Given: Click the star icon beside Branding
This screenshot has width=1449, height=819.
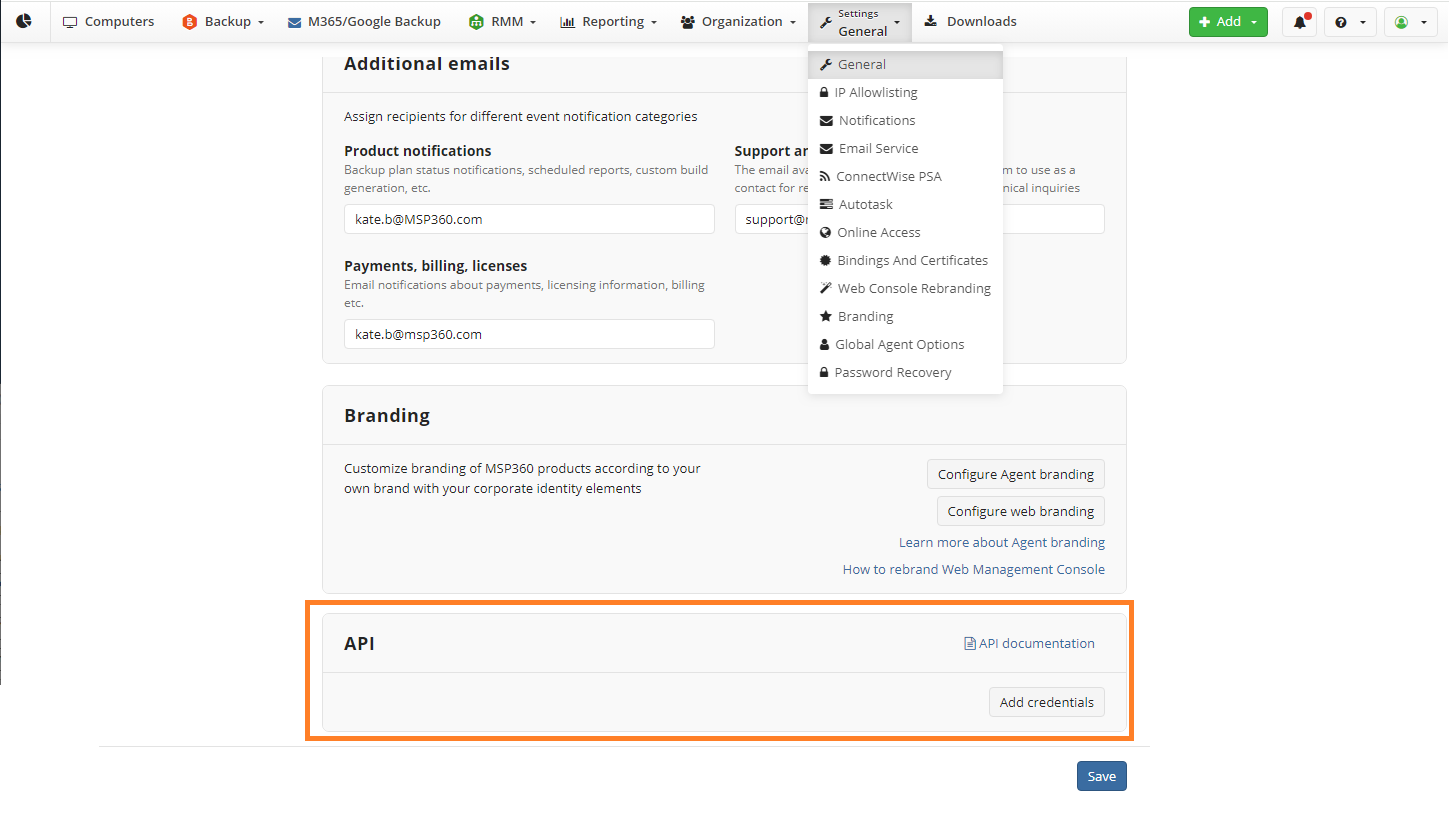Looking at the screenshot, I should coord(826,316).
